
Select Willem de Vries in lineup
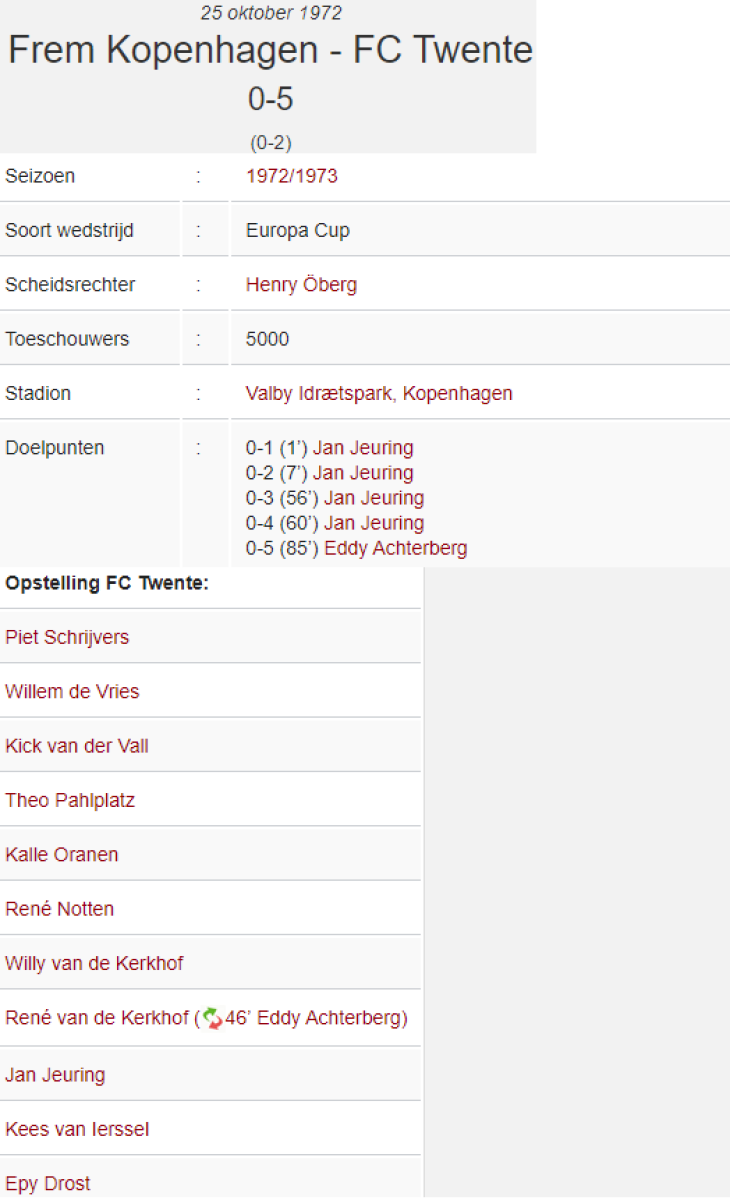[72, 692]
